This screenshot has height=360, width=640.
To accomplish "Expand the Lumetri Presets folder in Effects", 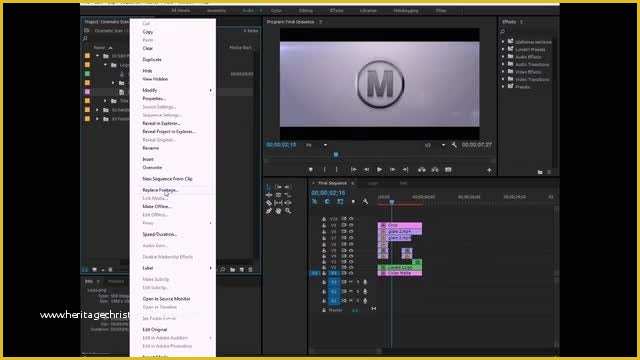I will tap(503, 49).
